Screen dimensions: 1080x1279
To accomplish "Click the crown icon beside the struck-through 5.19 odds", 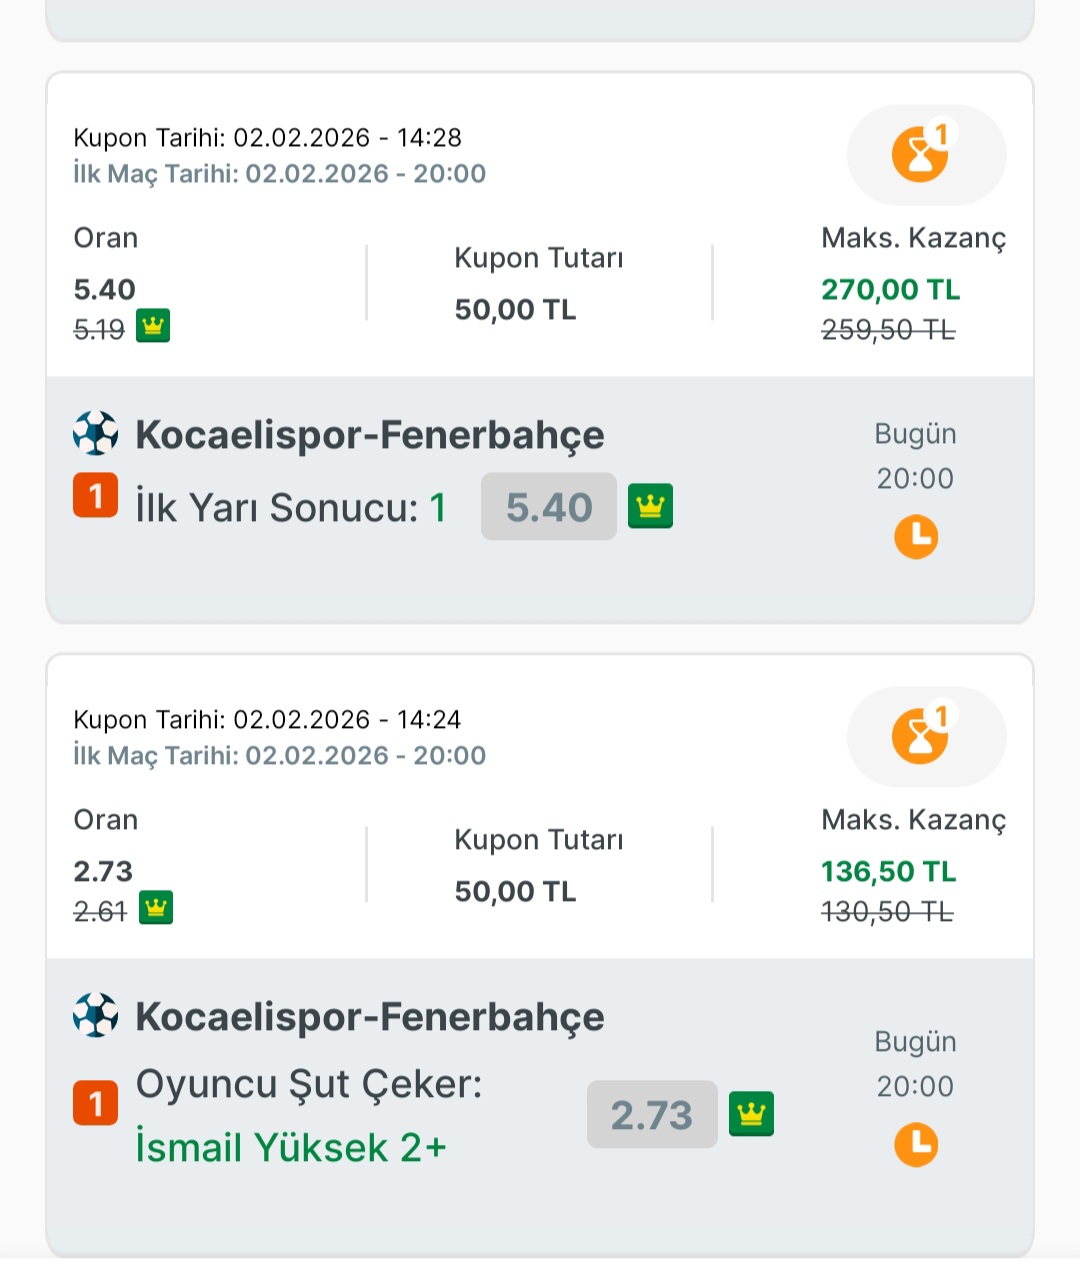I will (x=153, y=326).
